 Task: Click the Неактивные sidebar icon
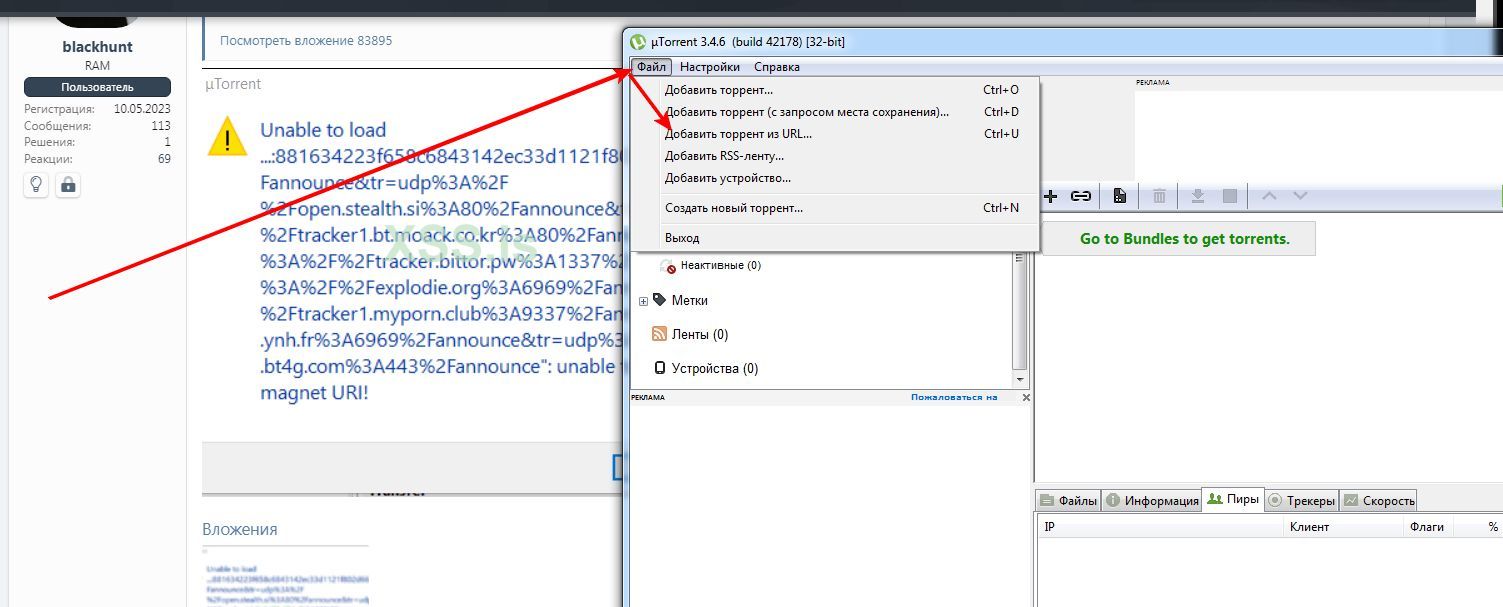668,267
